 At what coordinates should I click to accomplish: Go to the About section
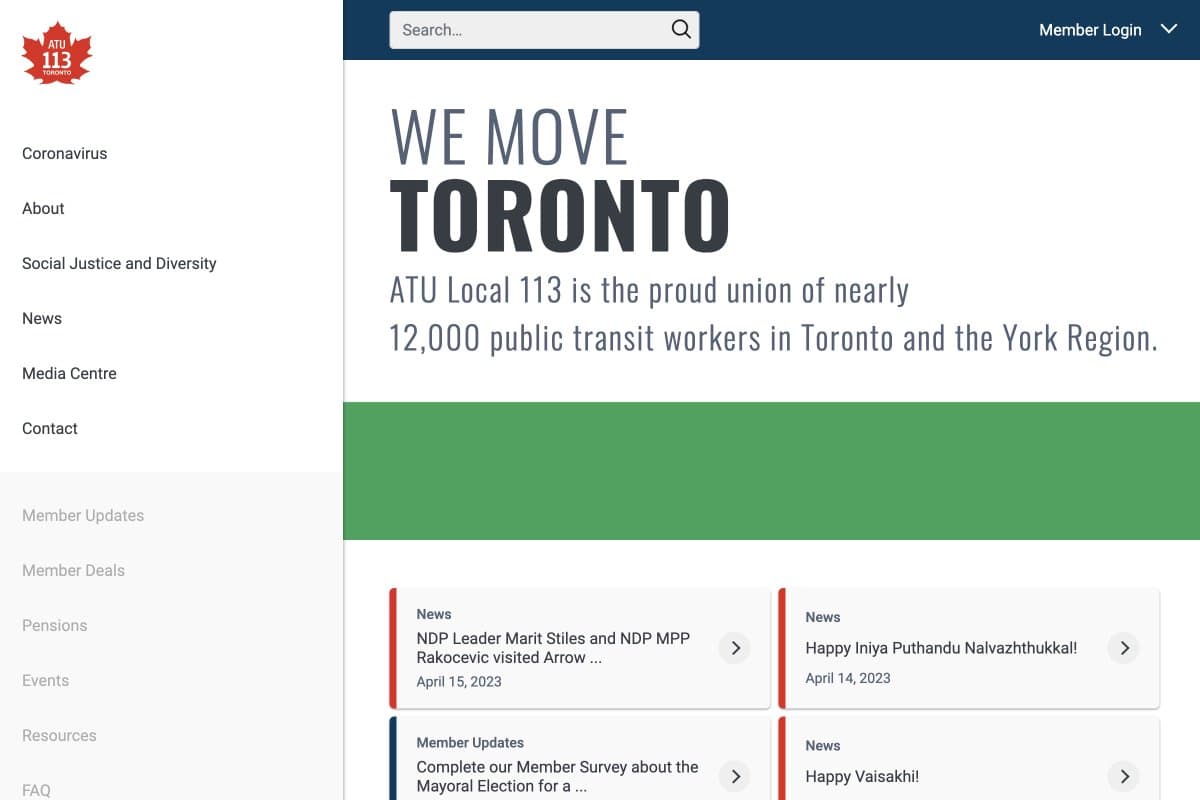43,209
